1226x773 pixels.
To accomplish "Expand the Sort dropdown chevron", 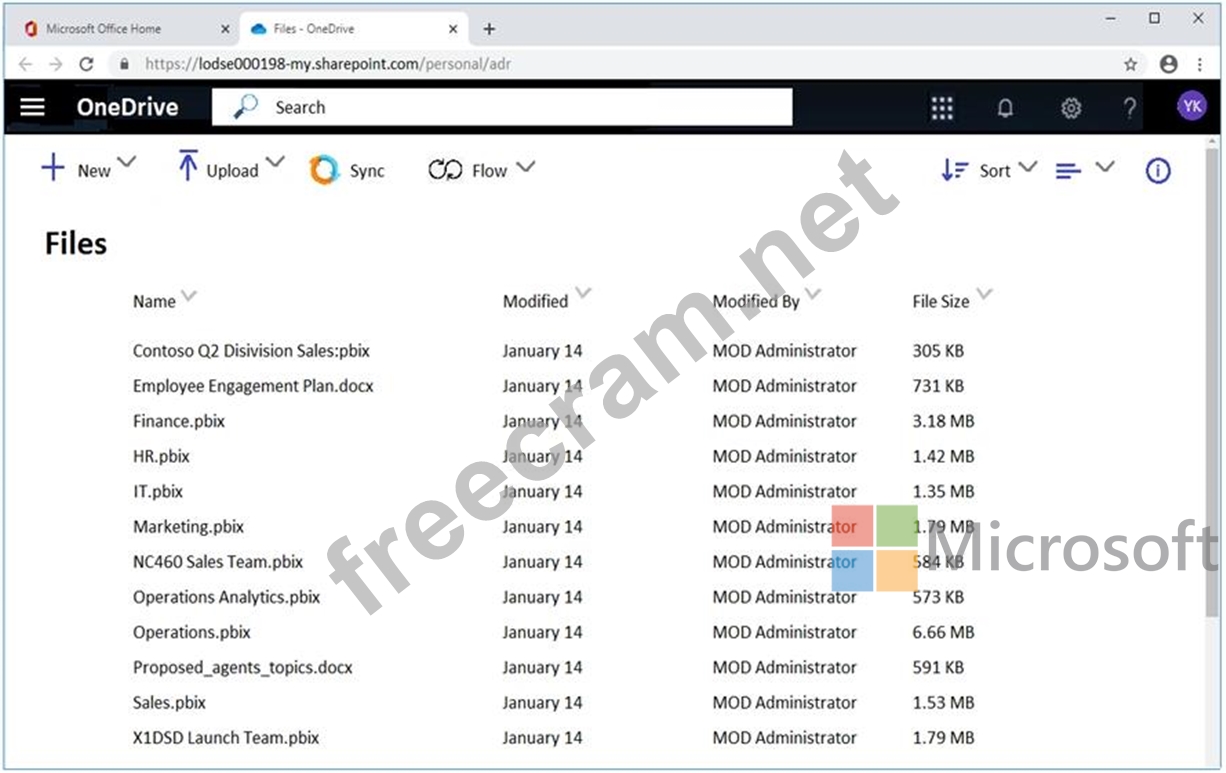I will coord(1027,167).
